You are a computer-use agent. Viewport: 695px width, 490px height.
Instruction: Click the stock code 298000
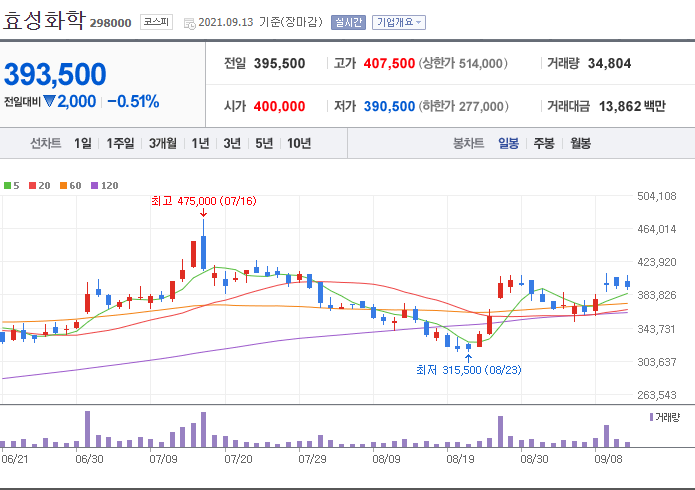tap(110, 23)
